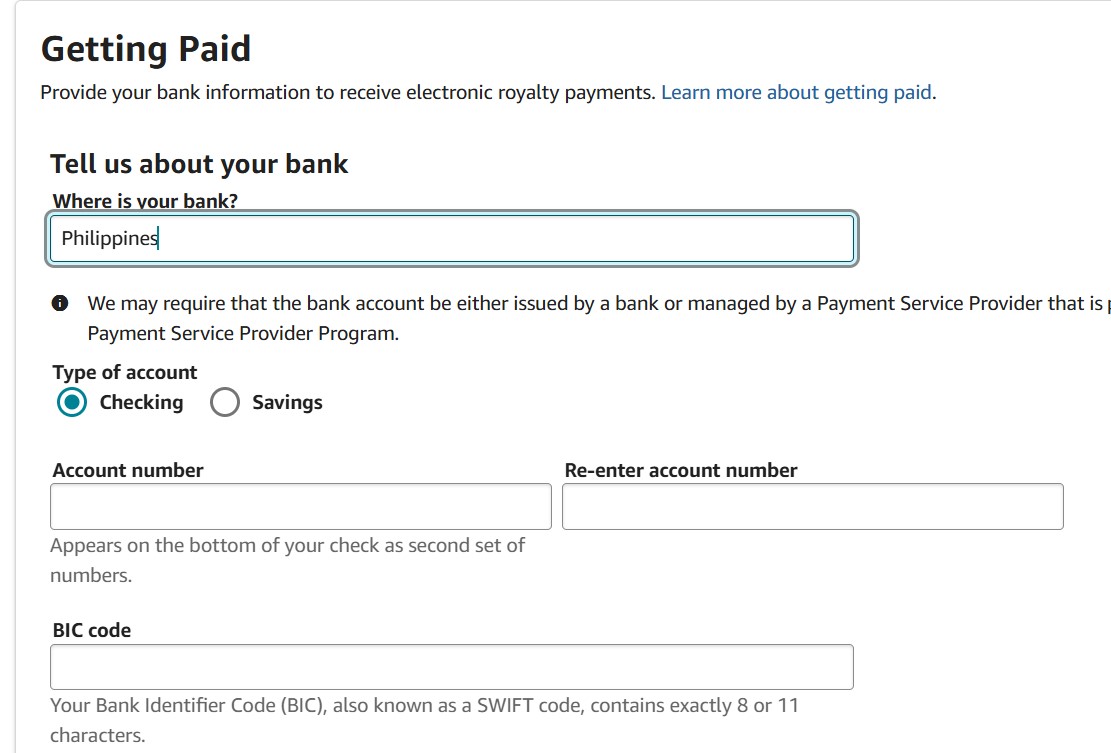The image size is (1111, 753).
Task: Click inside the BIC code input field
Action: tap(452, 667)
